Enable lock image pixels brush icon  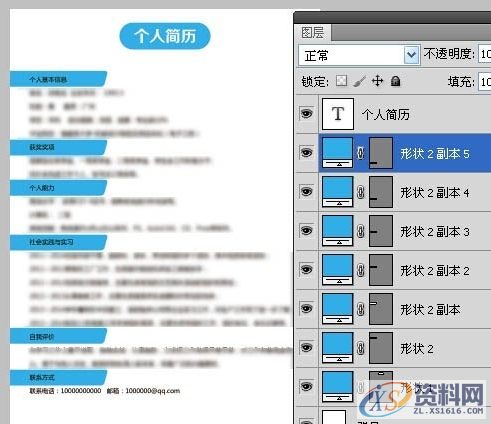pos(359,81)
